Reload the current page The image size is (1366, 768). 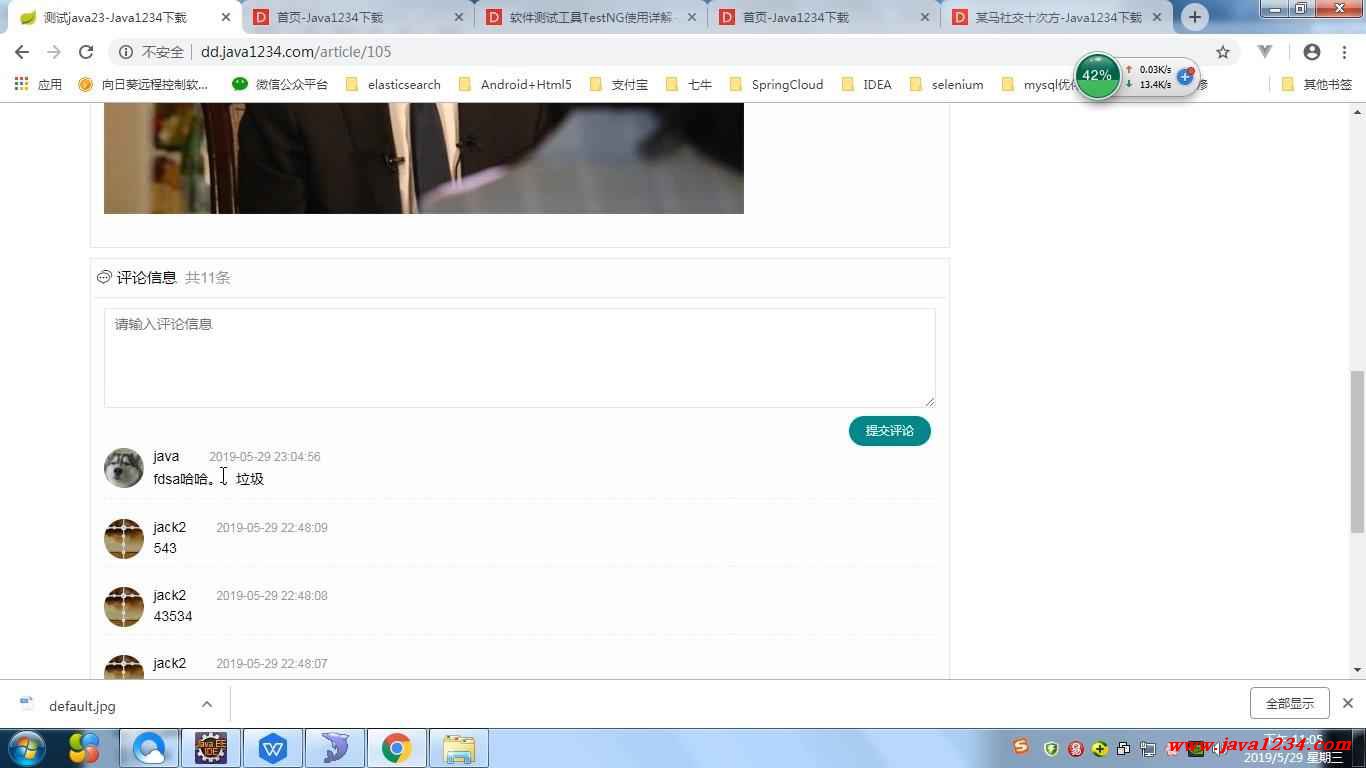tap(86, 52)
